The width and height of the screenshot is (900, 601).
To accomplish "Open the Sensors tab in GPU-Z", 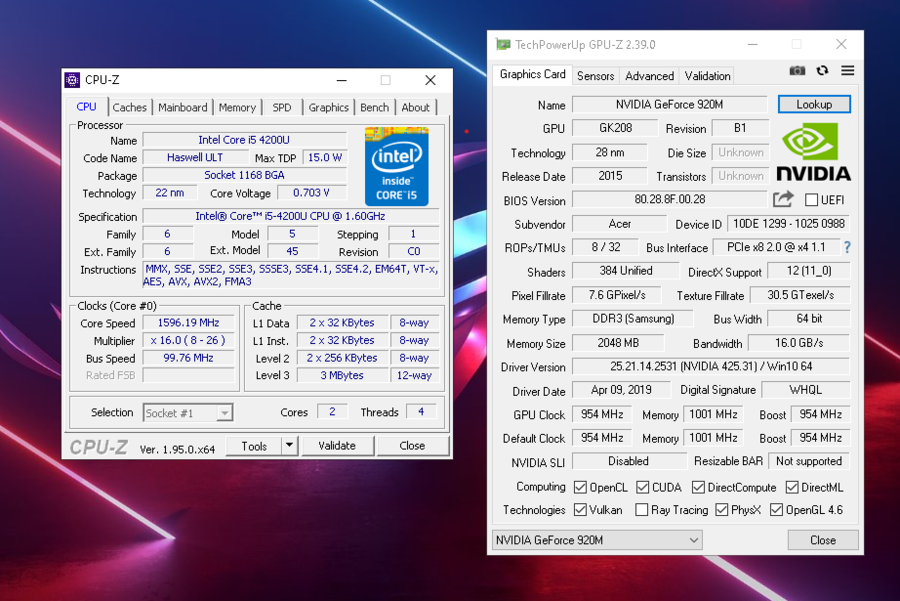I will coord(596,76).
